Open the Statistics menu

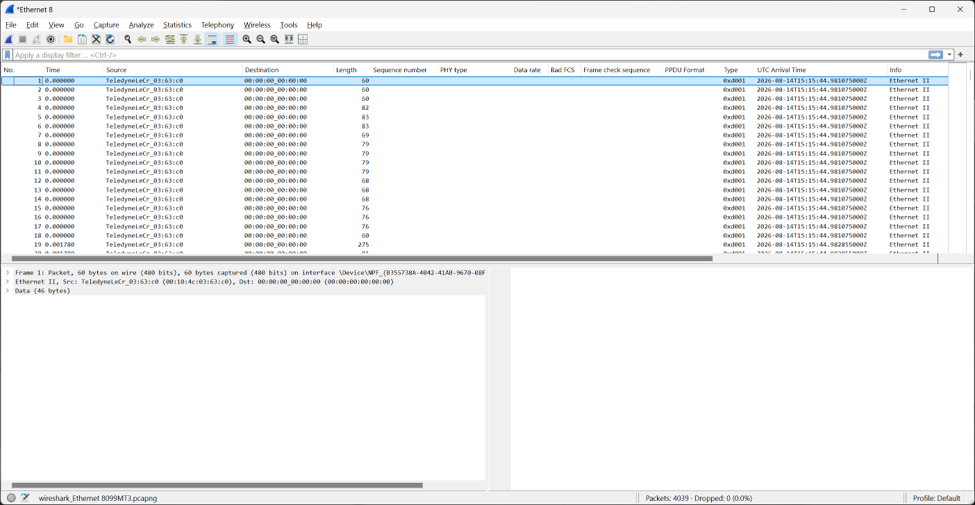tap(177, 25)
